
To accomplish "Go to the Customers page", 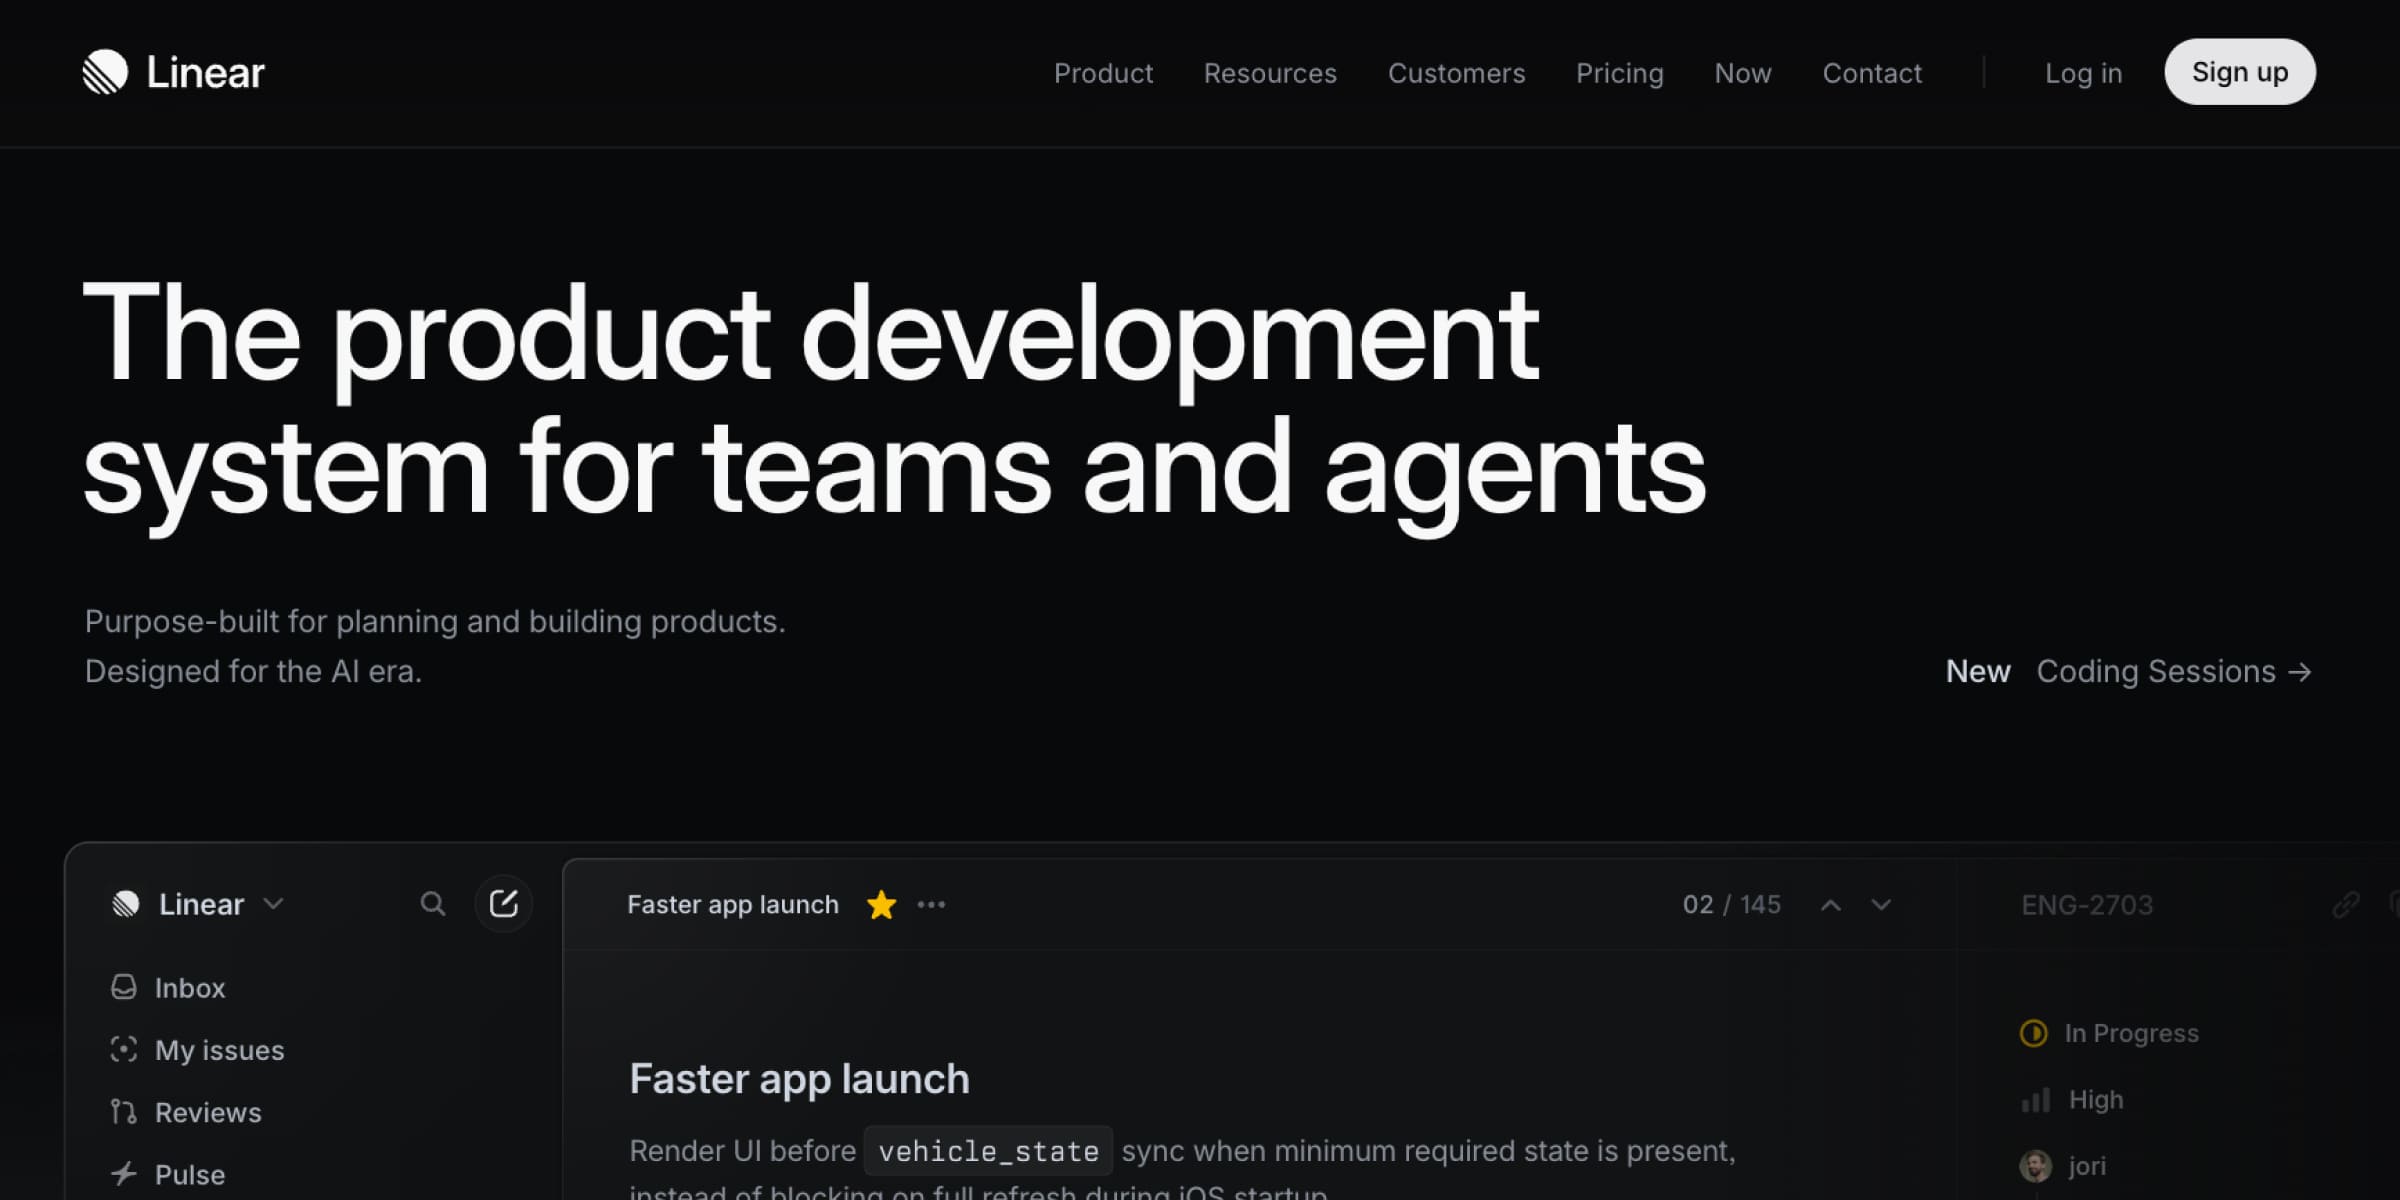I will (1456, 73).
